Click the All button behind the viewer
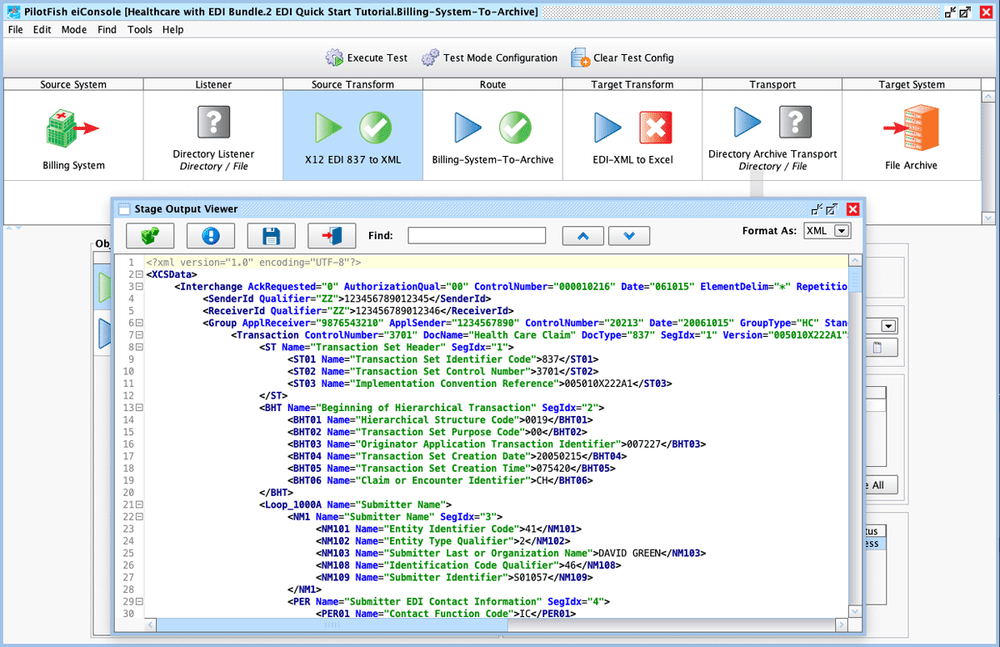Screen dimensions: 1000x647 (x=881, y=485)
